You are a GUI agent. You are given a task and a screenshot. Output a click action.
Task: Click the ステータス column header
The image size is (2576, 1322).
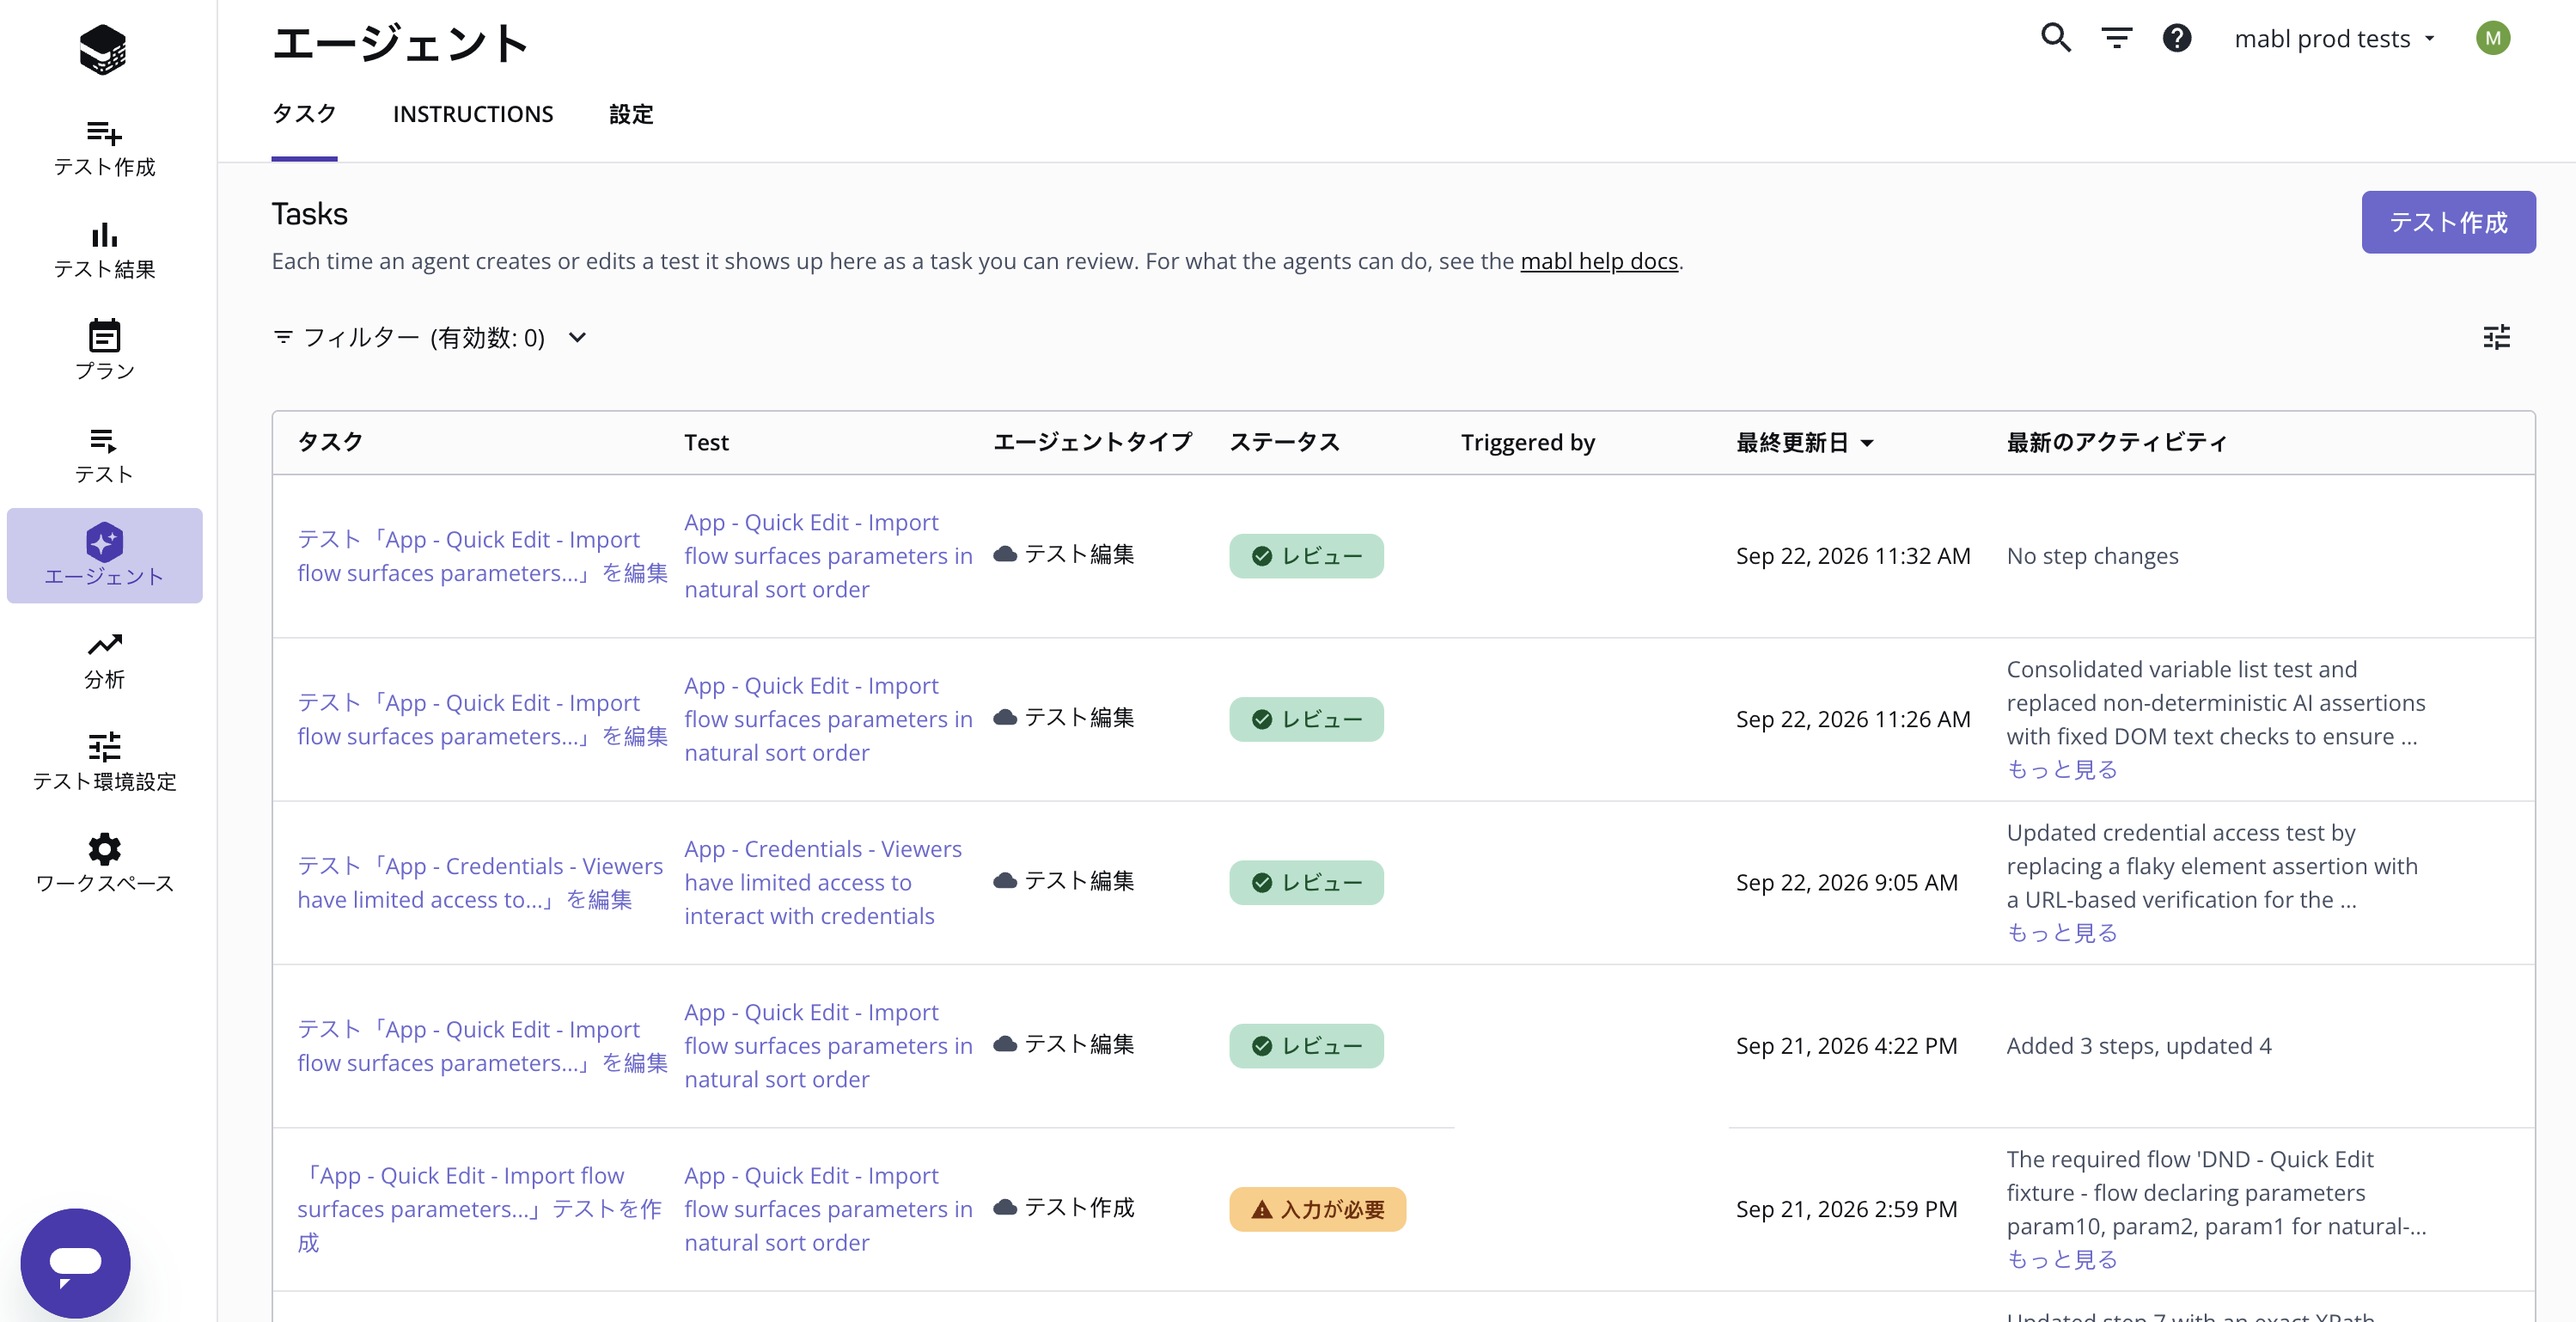(x=1284, y=442)
